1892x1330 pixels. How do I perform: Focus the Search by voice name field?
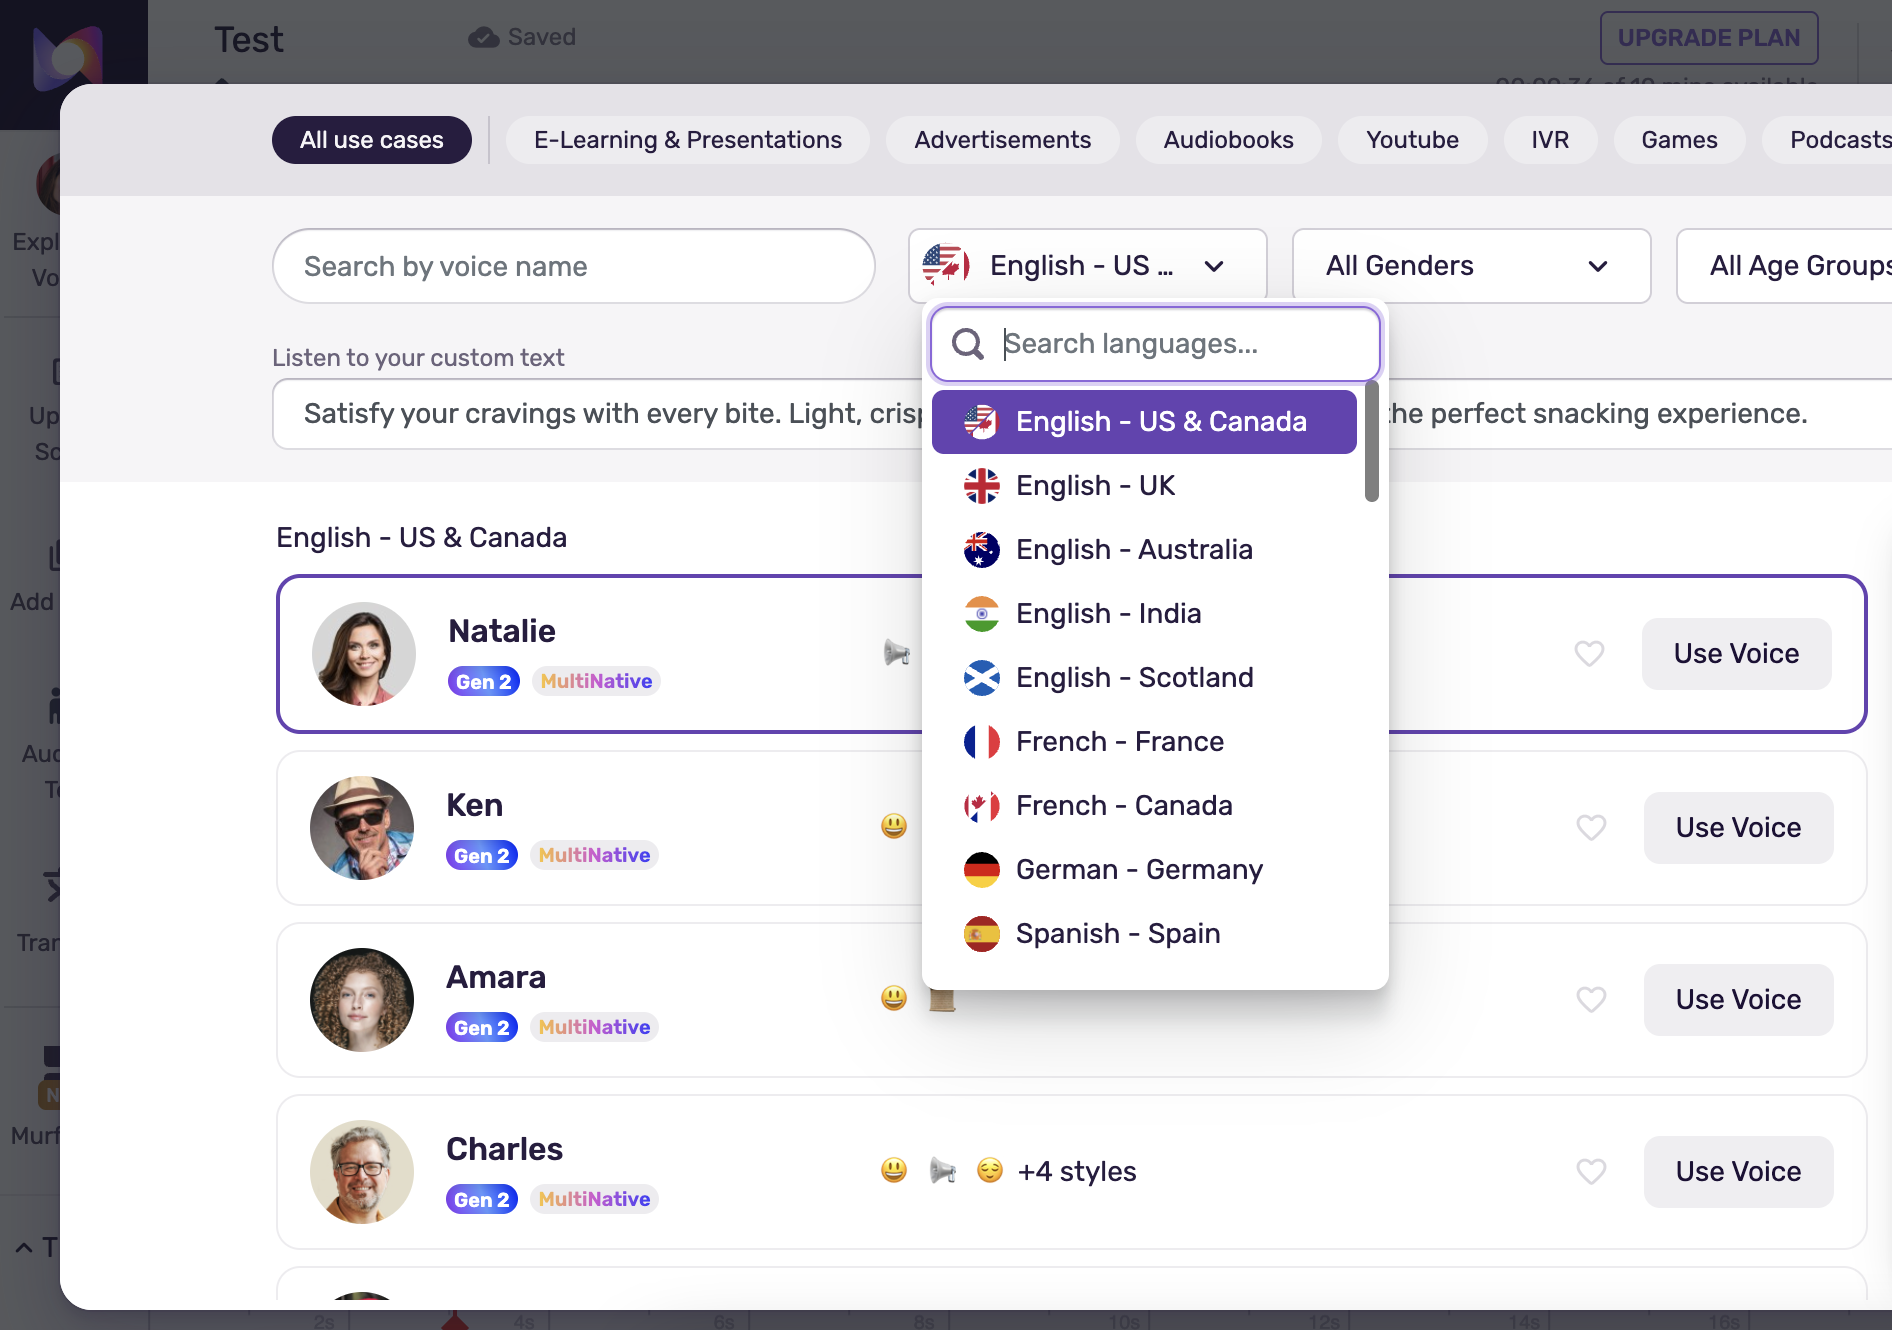[x=573, y=266]
